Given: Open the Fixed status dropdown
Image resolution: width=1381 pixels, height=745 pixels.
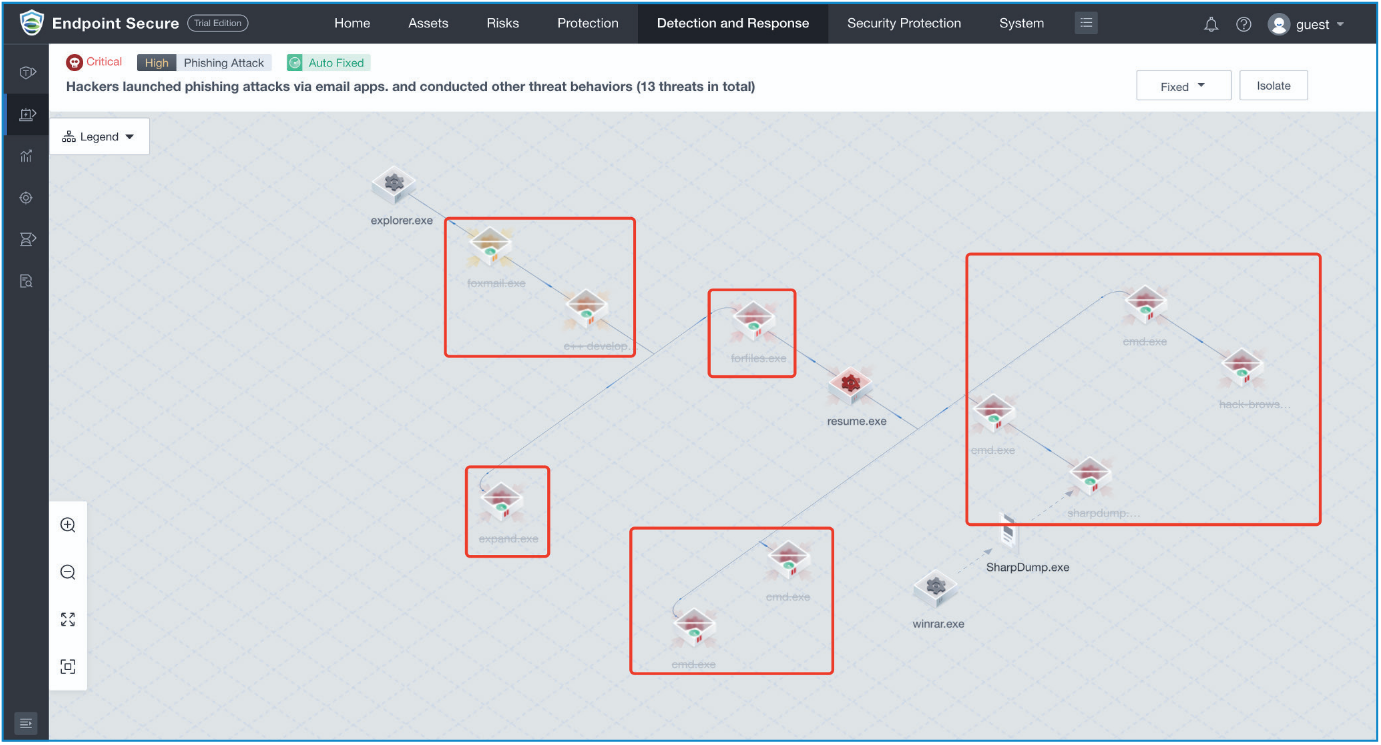Looking at the screenshot, I should tap(1183, 86).
